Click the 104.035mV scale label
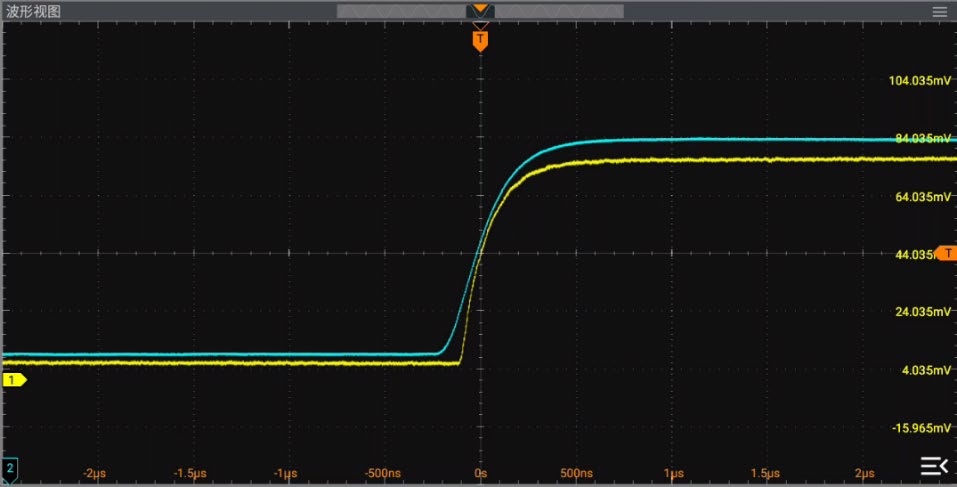 pos(920,81)
